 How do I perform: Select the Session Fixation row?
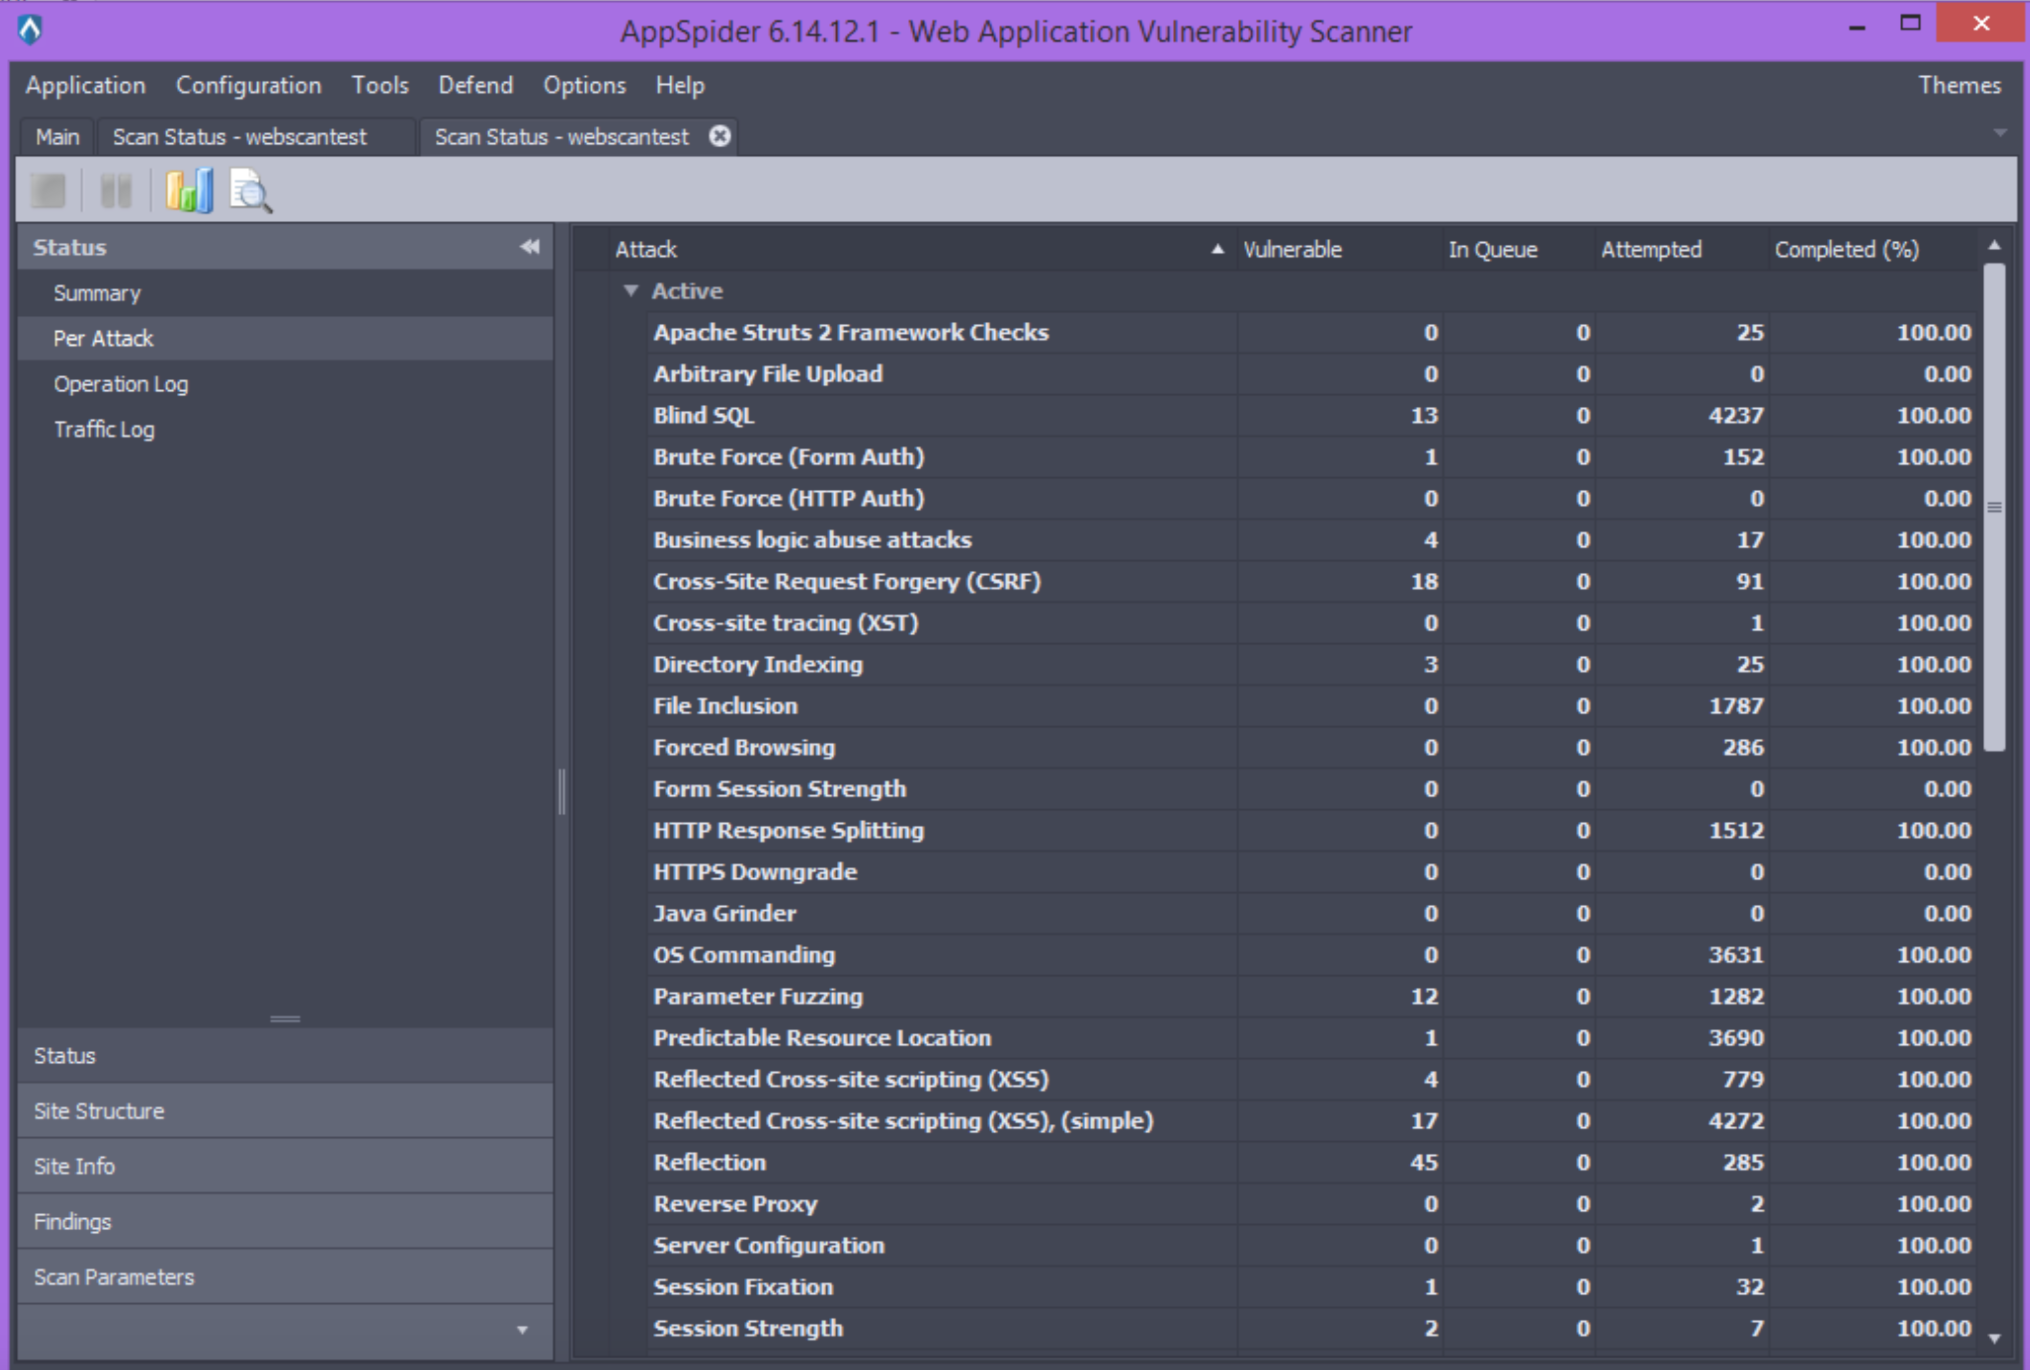coord(1312,1287)
